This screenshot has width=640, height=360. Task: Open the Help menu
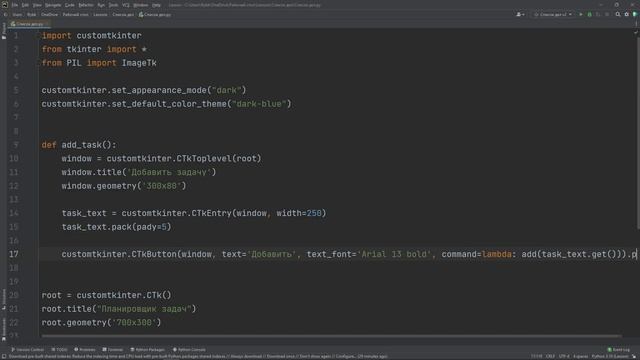coord(156,5)
